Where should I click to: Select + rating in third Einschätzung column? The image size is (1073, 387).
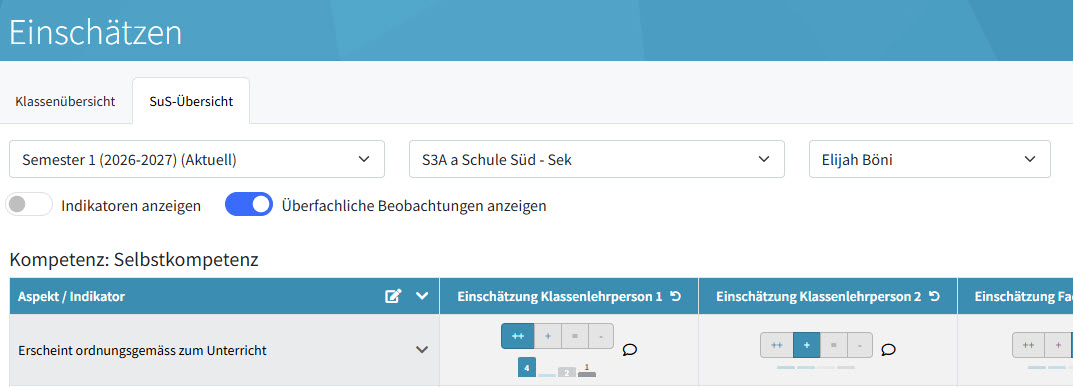tap(1058, 345)
